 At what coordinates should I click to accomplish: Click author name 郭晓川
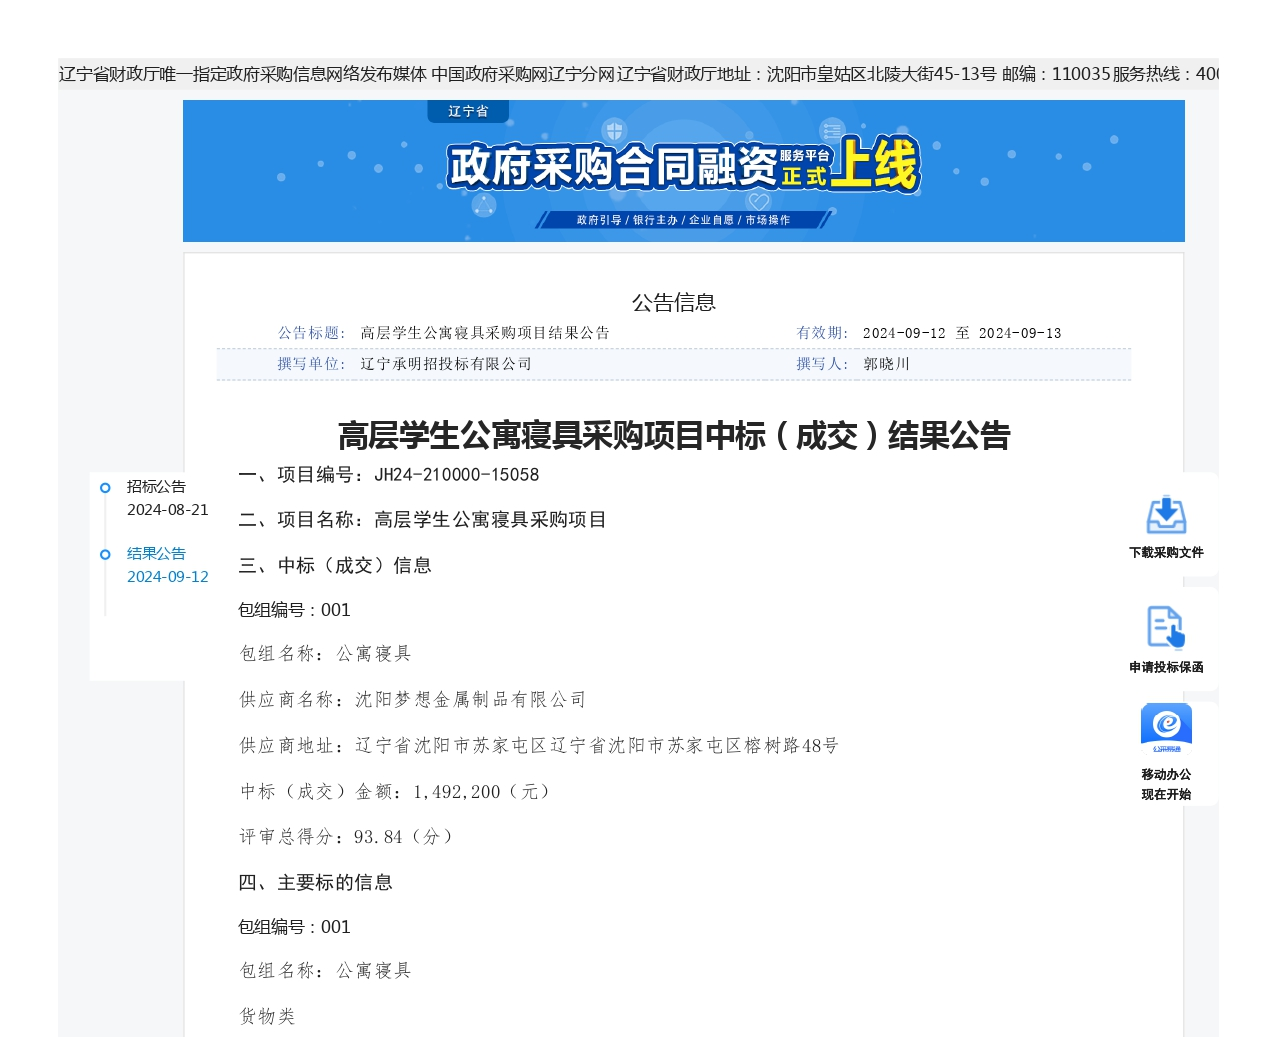[x=887, y=364]
